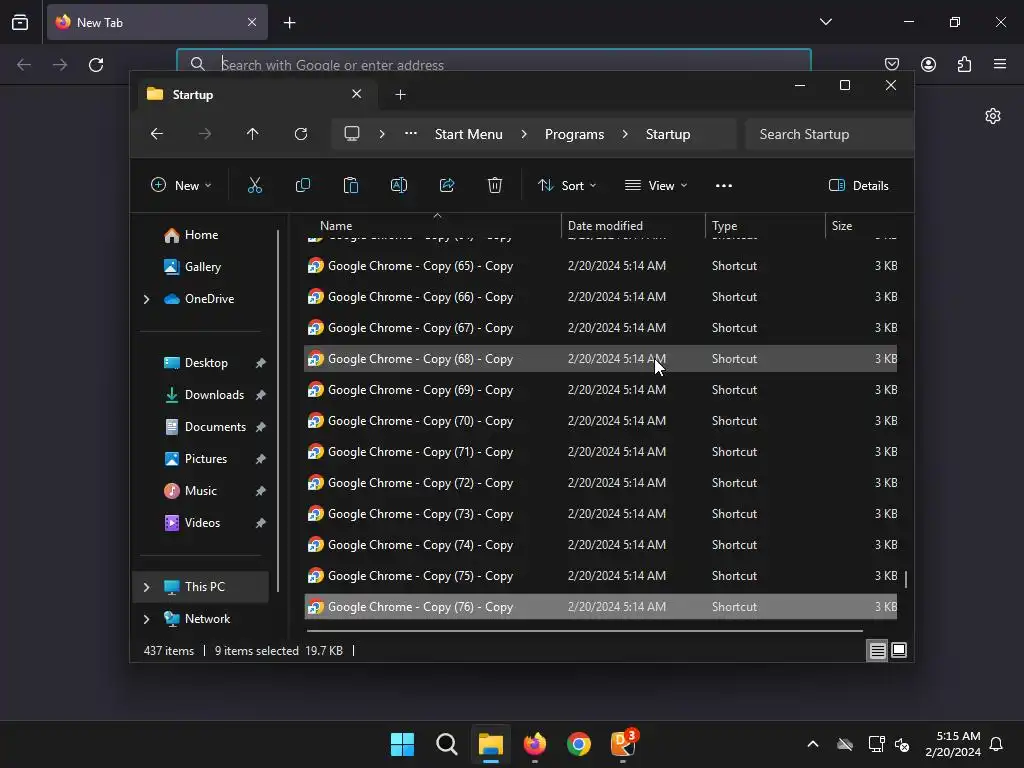Open a new Firefox tab with plus
Image resolution: width=1024 pixels, height=768 pixels.
tap(289, 23)
